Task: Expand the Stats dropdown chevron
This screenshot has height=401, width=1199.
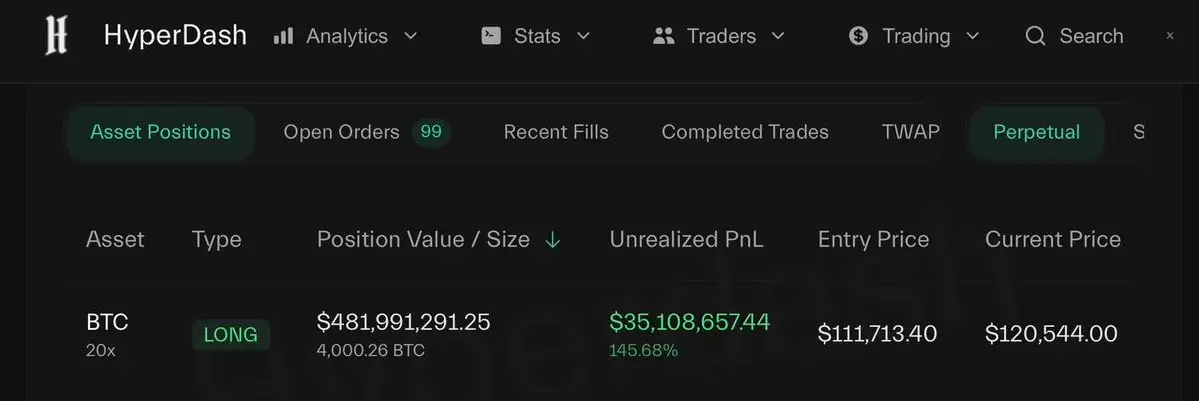Action: point(583,36)
